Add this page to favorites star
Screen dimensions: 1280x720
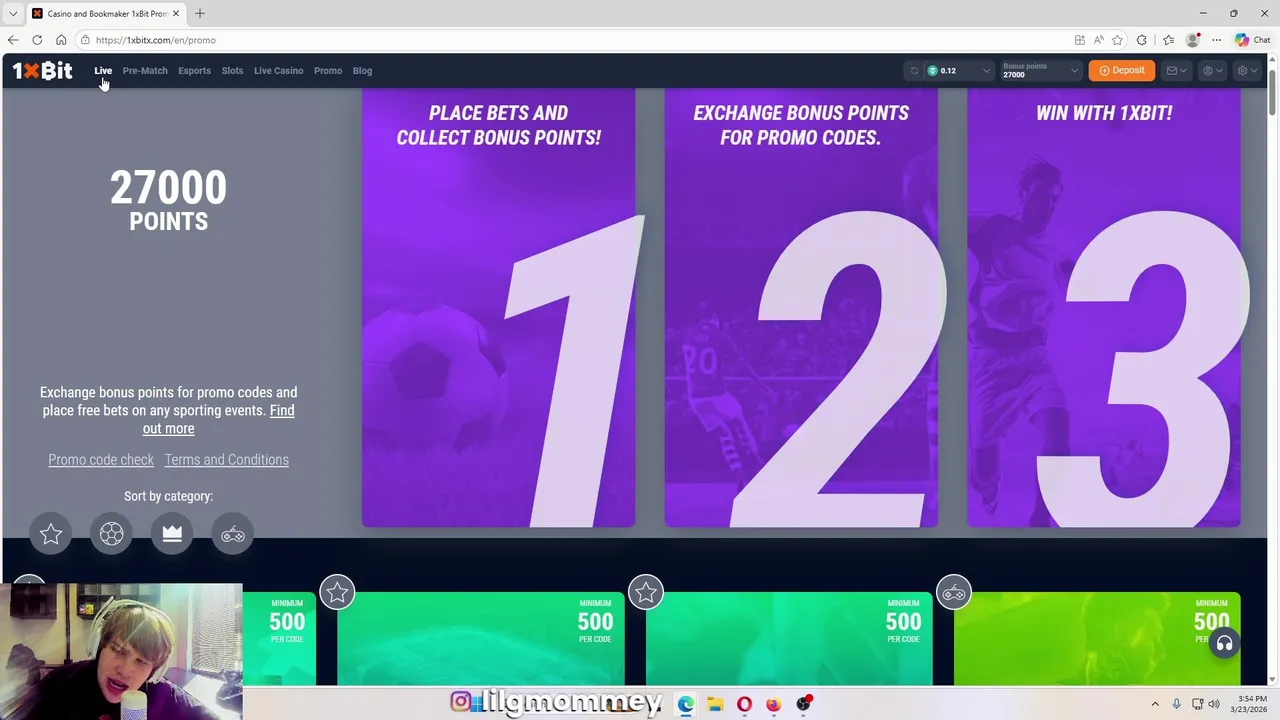click(1117, 40)
